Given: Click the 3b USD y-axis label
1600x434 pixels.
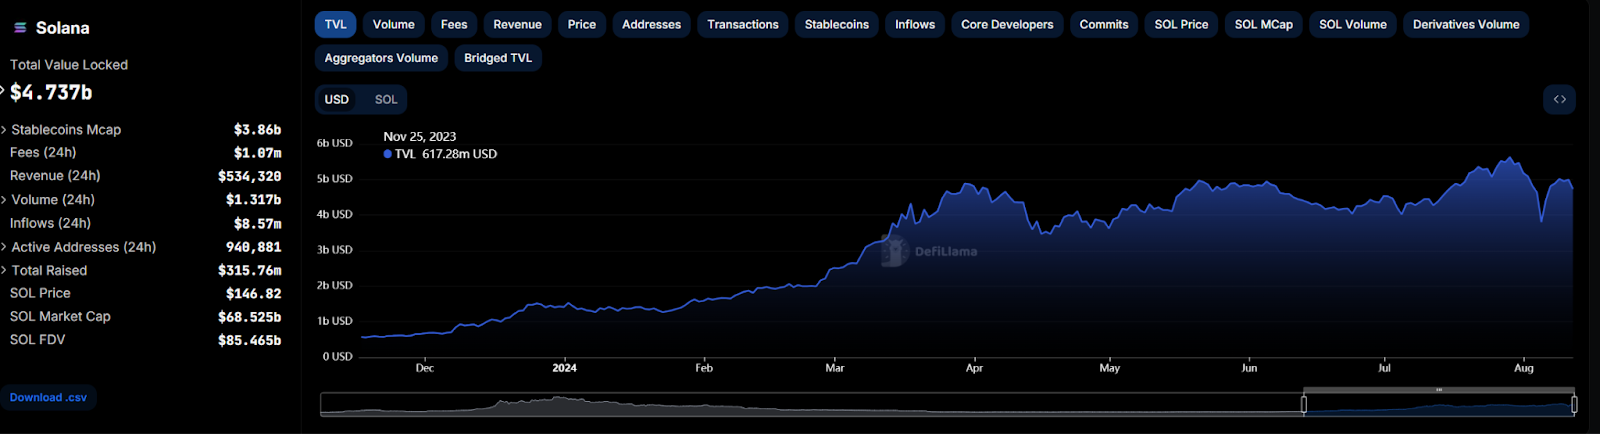Looking at the screenshot, I should coord(334,250).
